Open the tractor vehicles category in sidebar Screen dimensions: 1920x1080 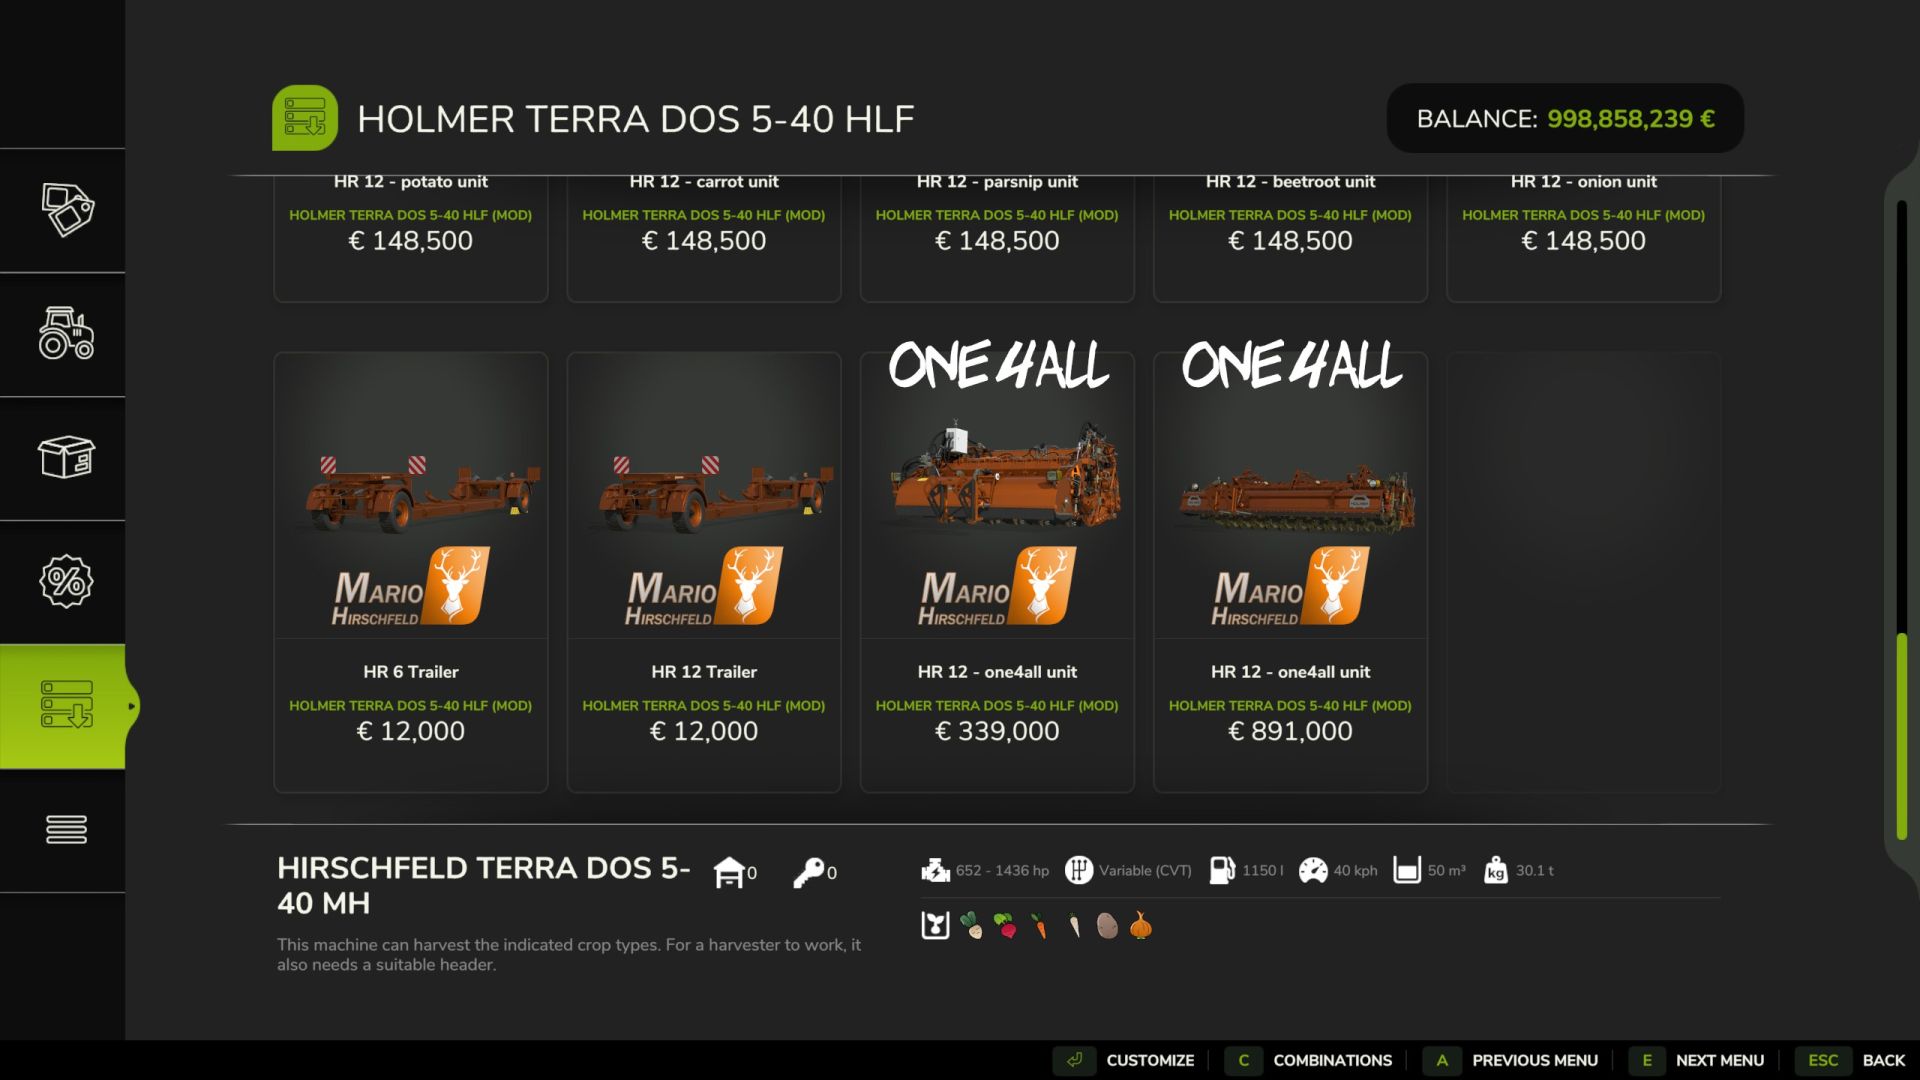[67, 333]
